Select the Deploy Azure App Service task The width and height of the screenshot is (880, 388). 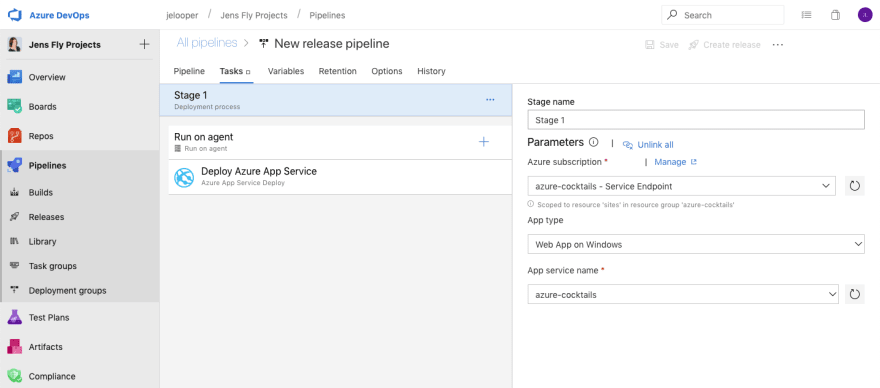340,177
